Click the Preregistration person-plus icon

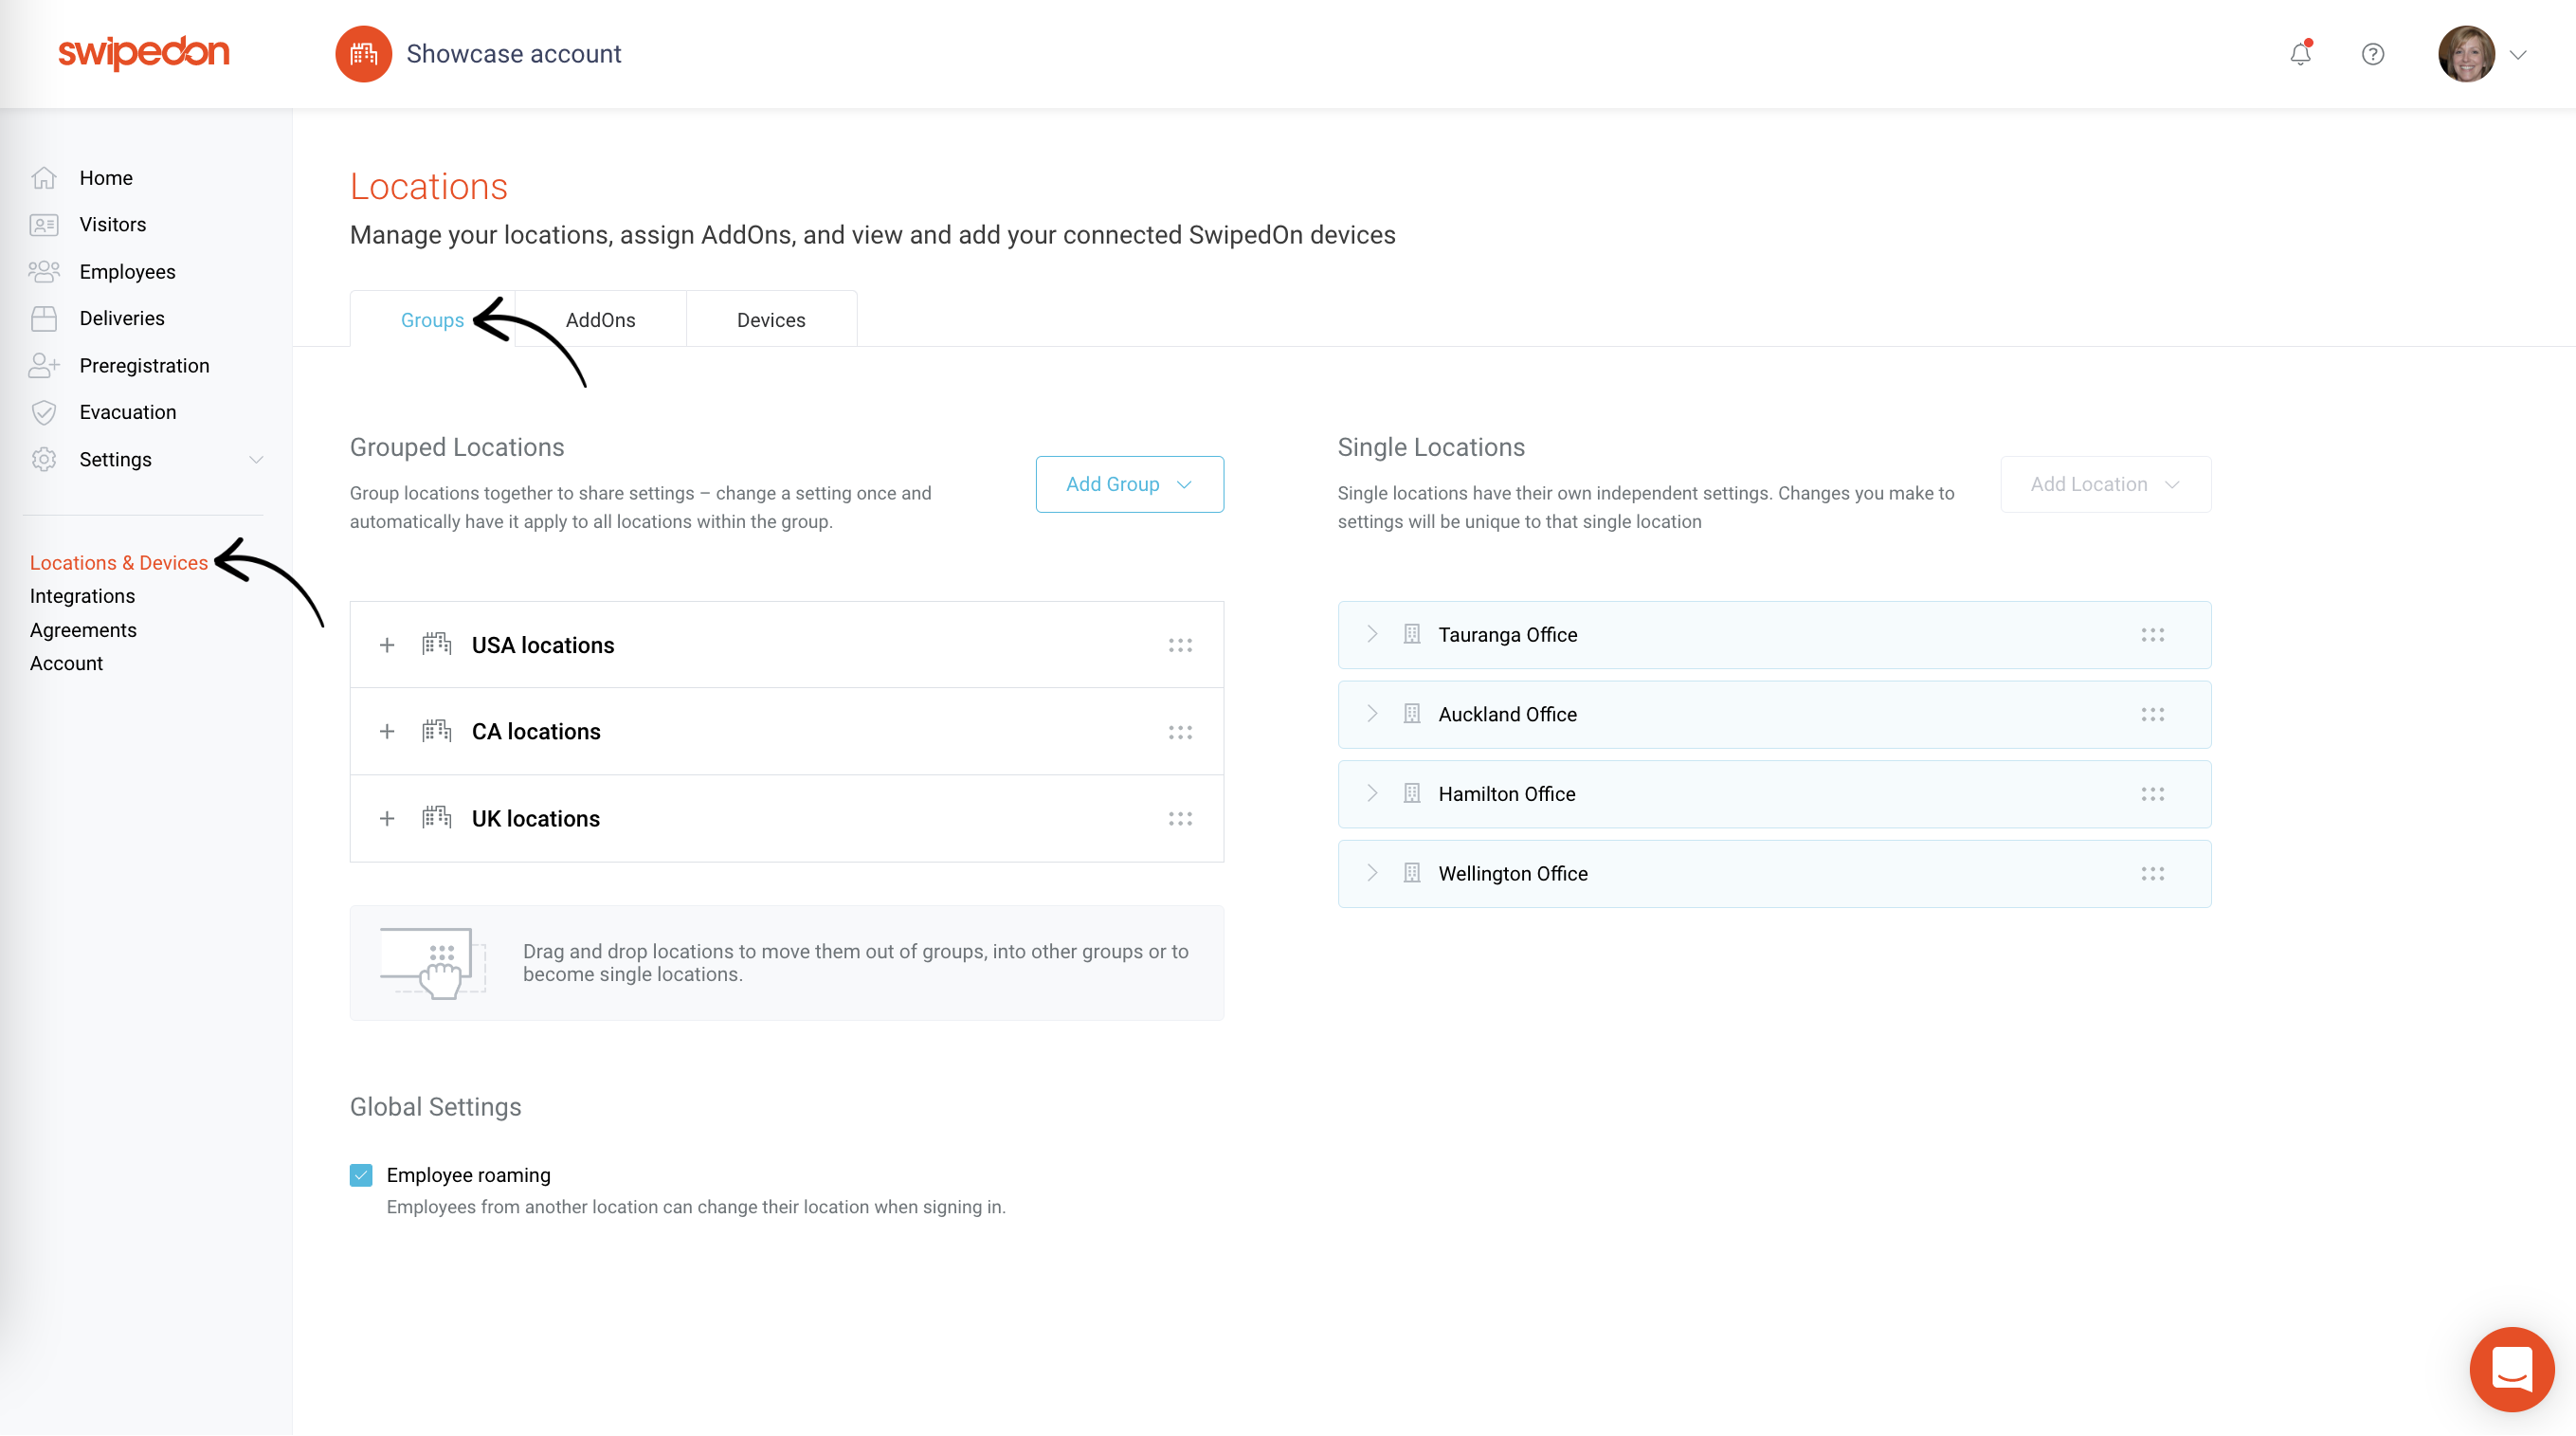tap(44, 366)
